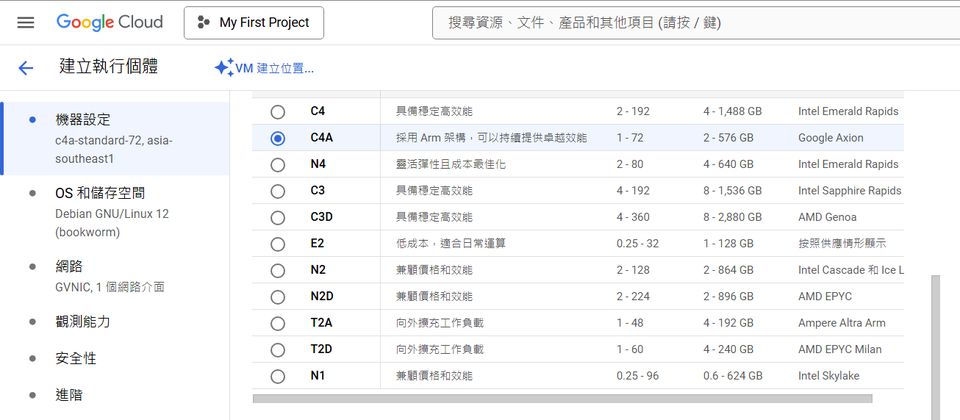Viewport: 960px width, 420px height.
Task: Select the C3D machine series radio button
Action: click(278, 217)
